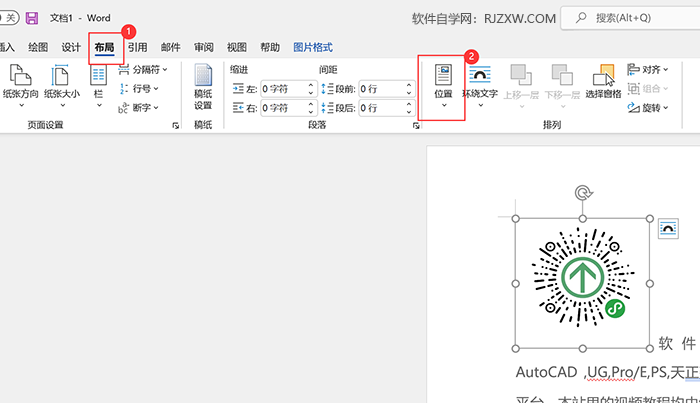This screenshot has height=403, width=700.
Task: Click the AutoCAD ,UG,Pro/E text line
Action: pyautogui.click(x=608, y=372)
